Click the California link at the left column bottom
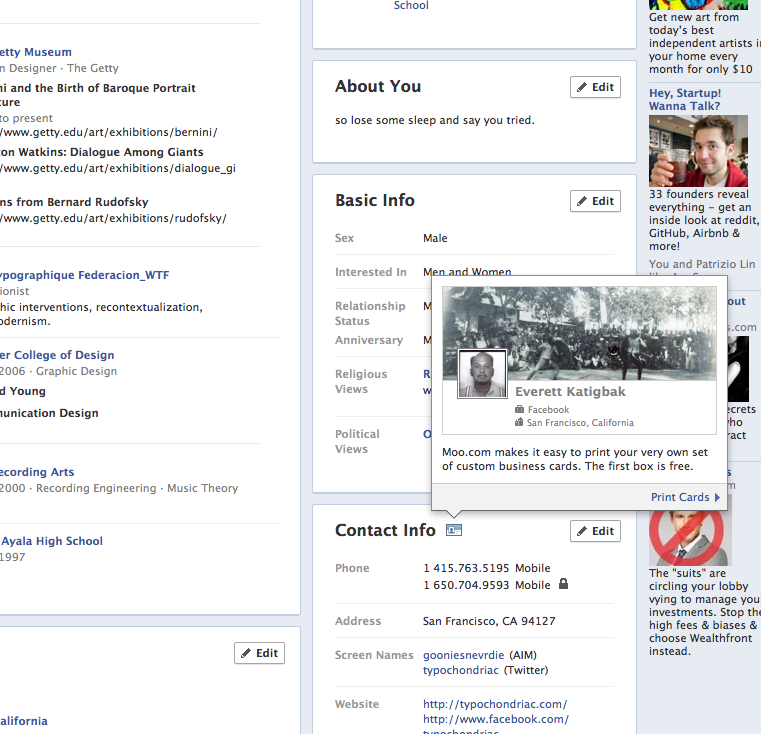The image size is (761, 734). (24, 721)
